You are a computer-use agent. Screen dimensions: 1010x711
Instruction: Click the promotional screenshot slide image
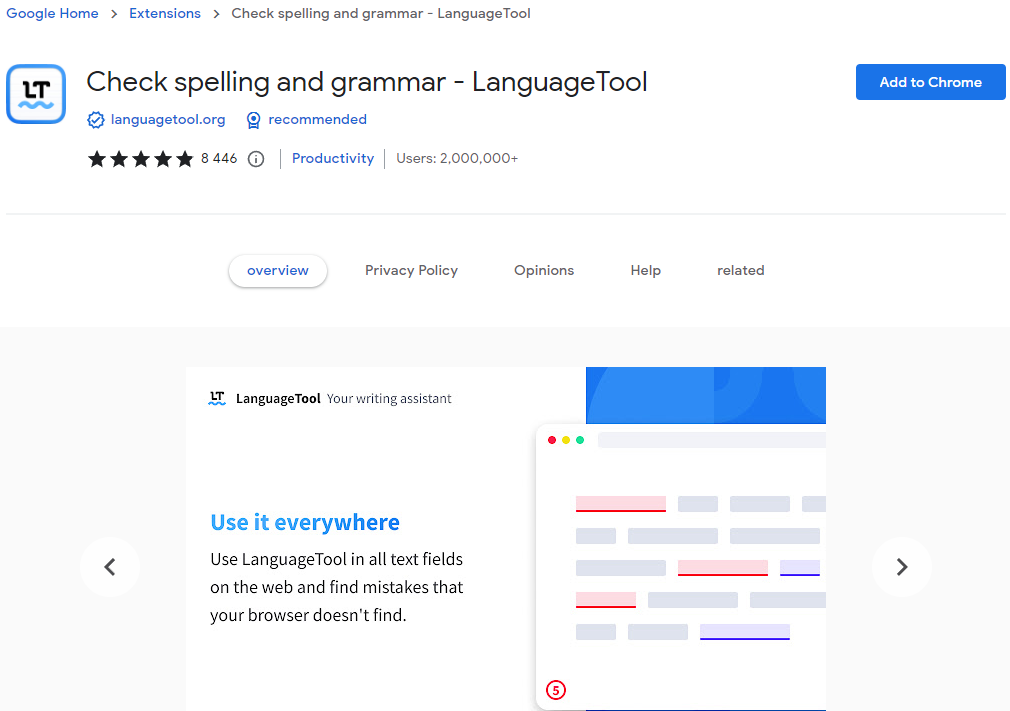coord(506,539)
